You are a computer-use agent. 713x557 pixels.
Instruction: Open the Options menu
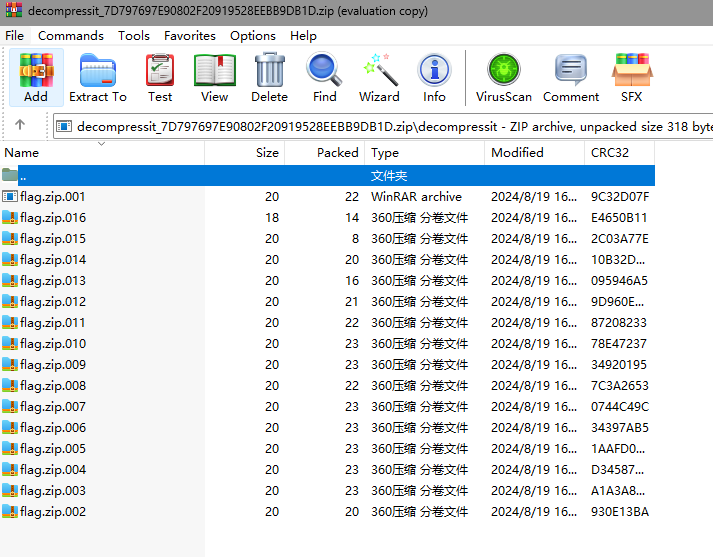pos(253,35)
